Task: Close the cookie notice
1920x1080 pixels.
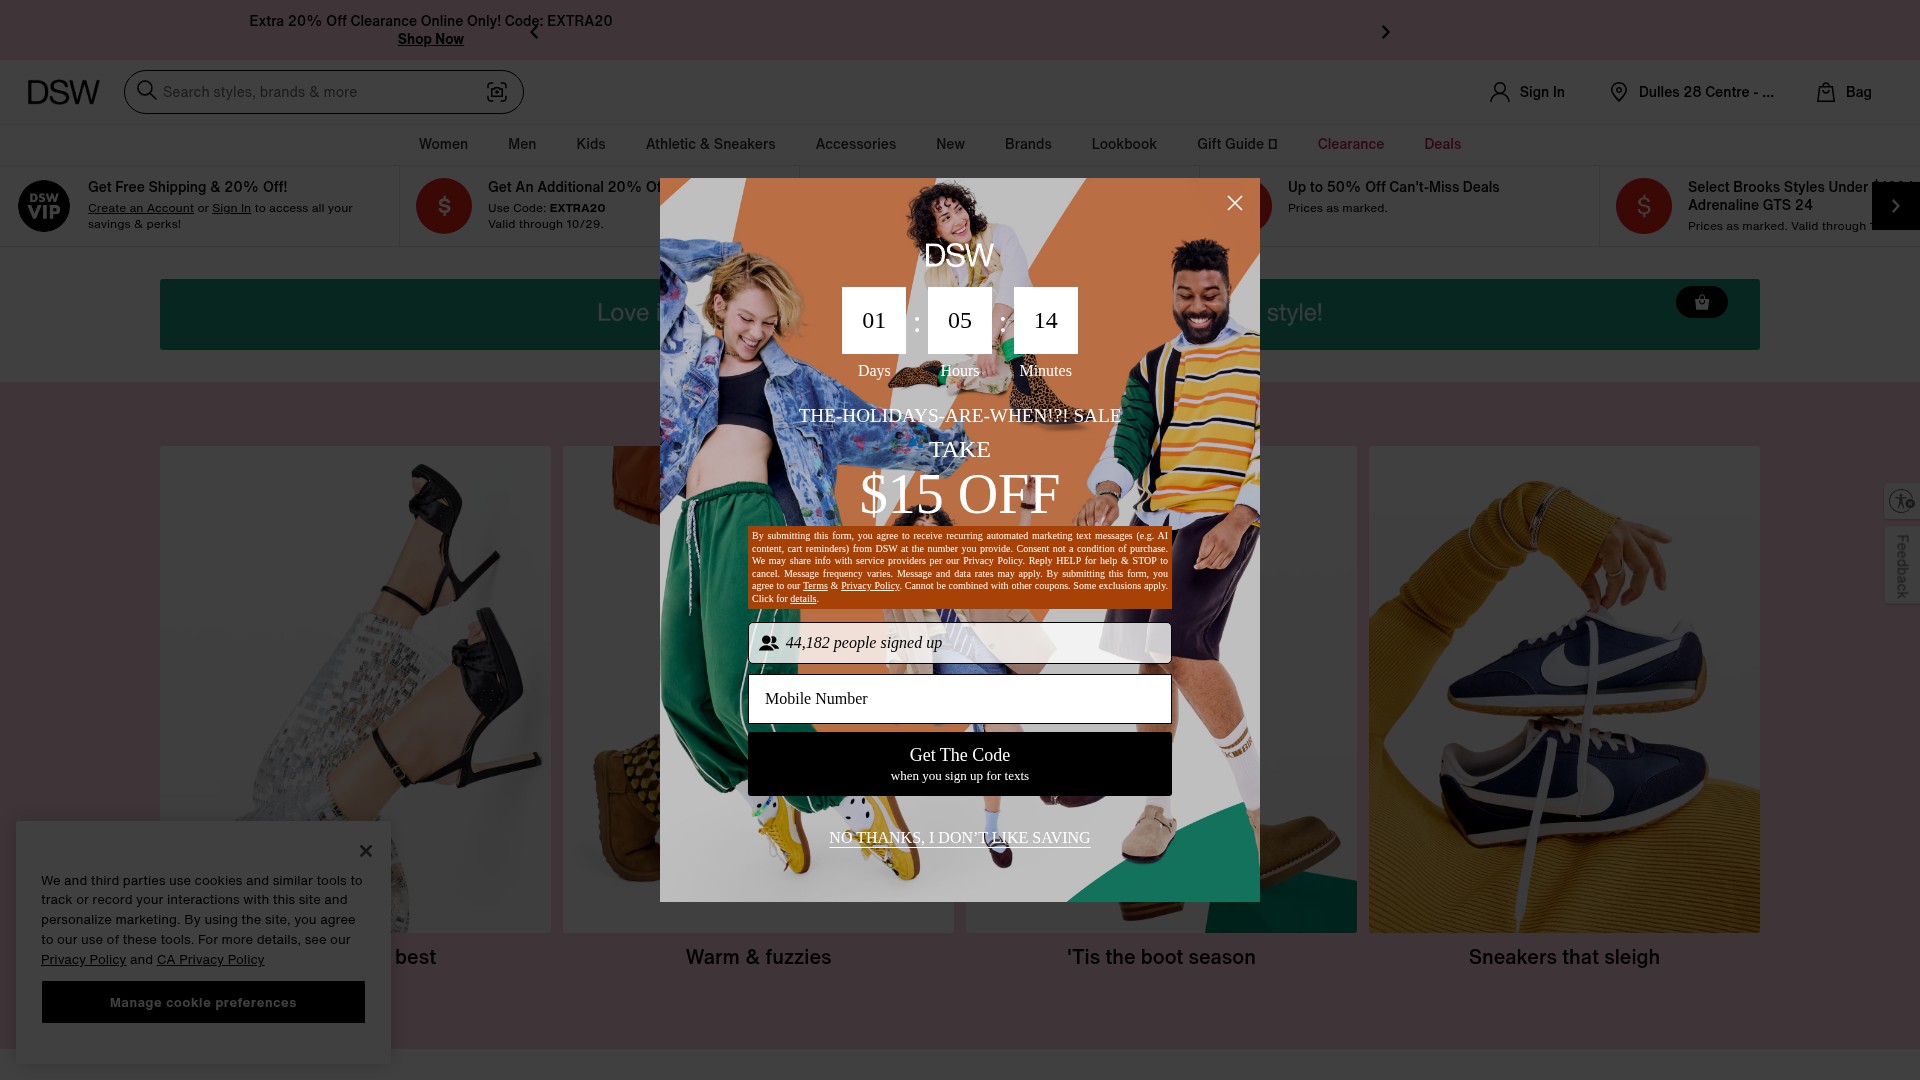Action: 366,851
